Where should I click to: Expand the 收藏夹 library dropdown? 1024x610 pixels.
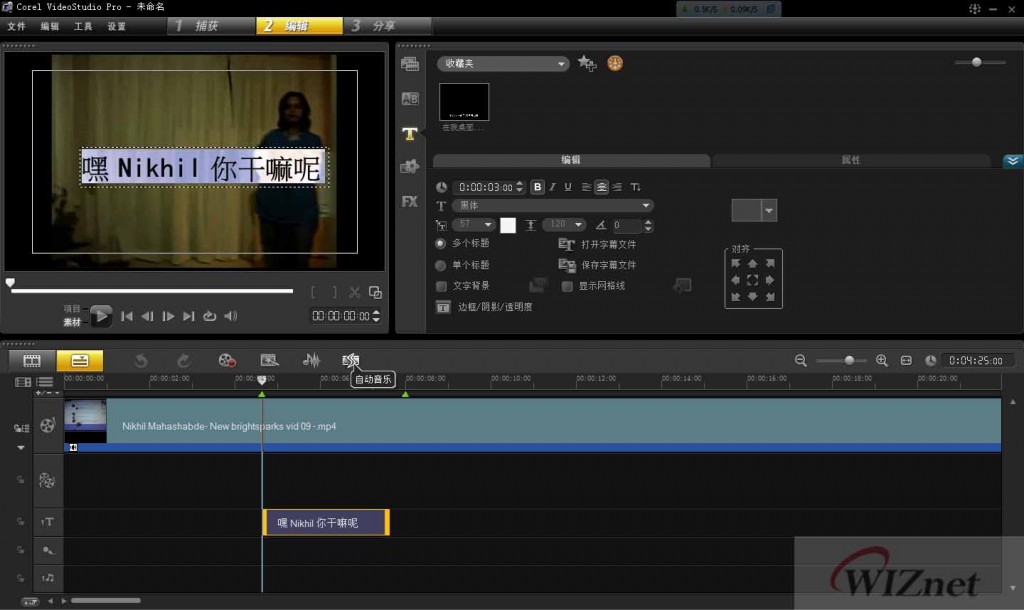[503, 64]
